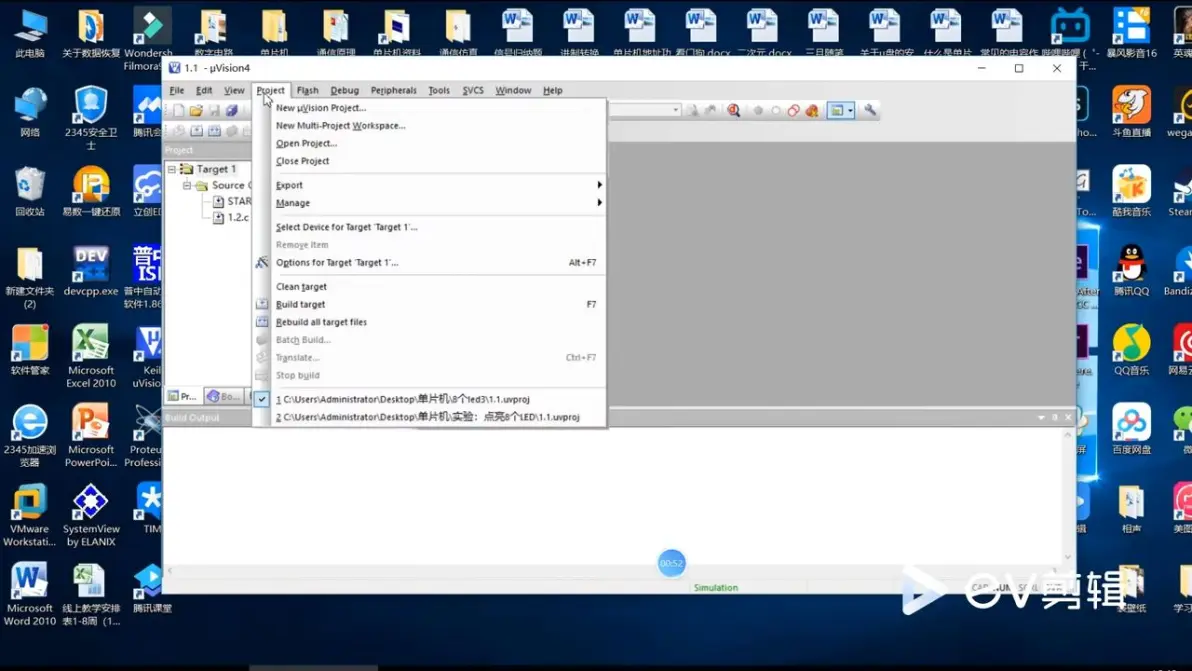Collapse the Source Group tree node
The width and height of the screenshot is (1192, 671).
click(x=187, y=185)
